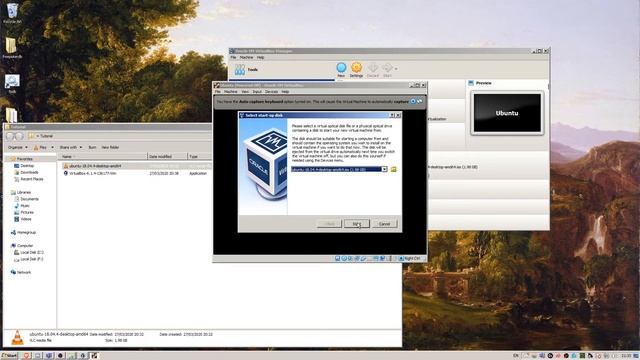Click hard disk activity icon in VM status bar
Image resolution: width=640 pixels, height=360 pixels.
click(338, 258)
